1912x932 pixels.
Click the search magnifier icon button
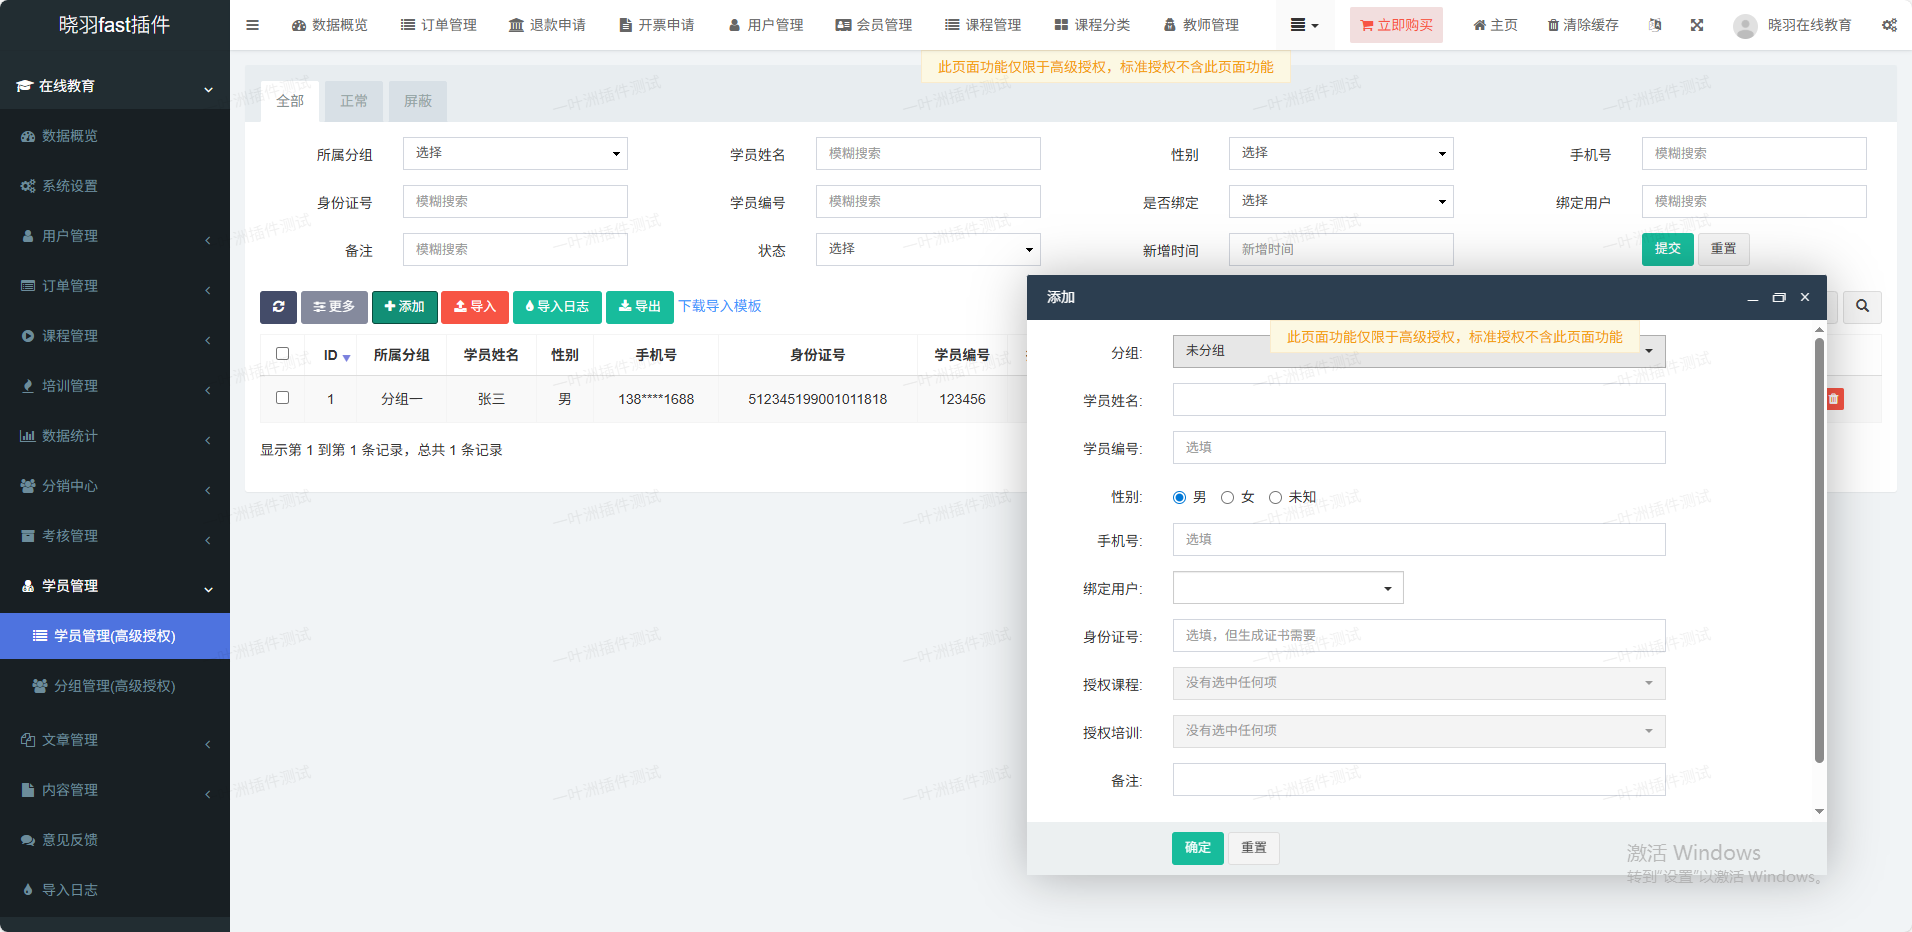coord(1862,307)
